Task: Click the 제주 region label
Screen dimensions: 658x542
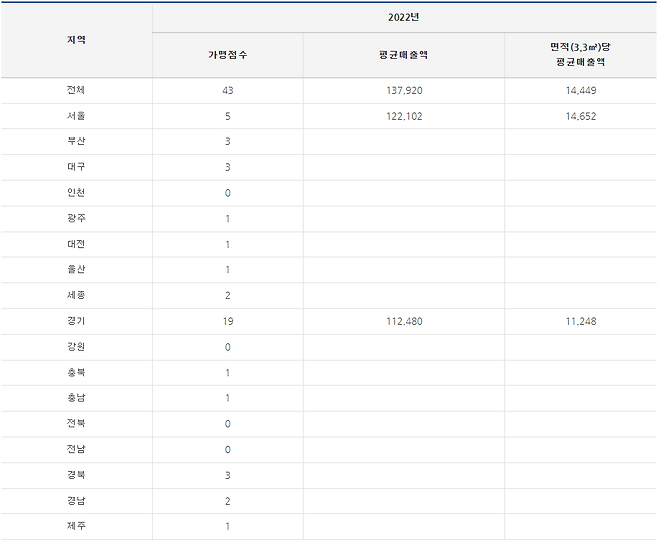Action: (76, 526)
